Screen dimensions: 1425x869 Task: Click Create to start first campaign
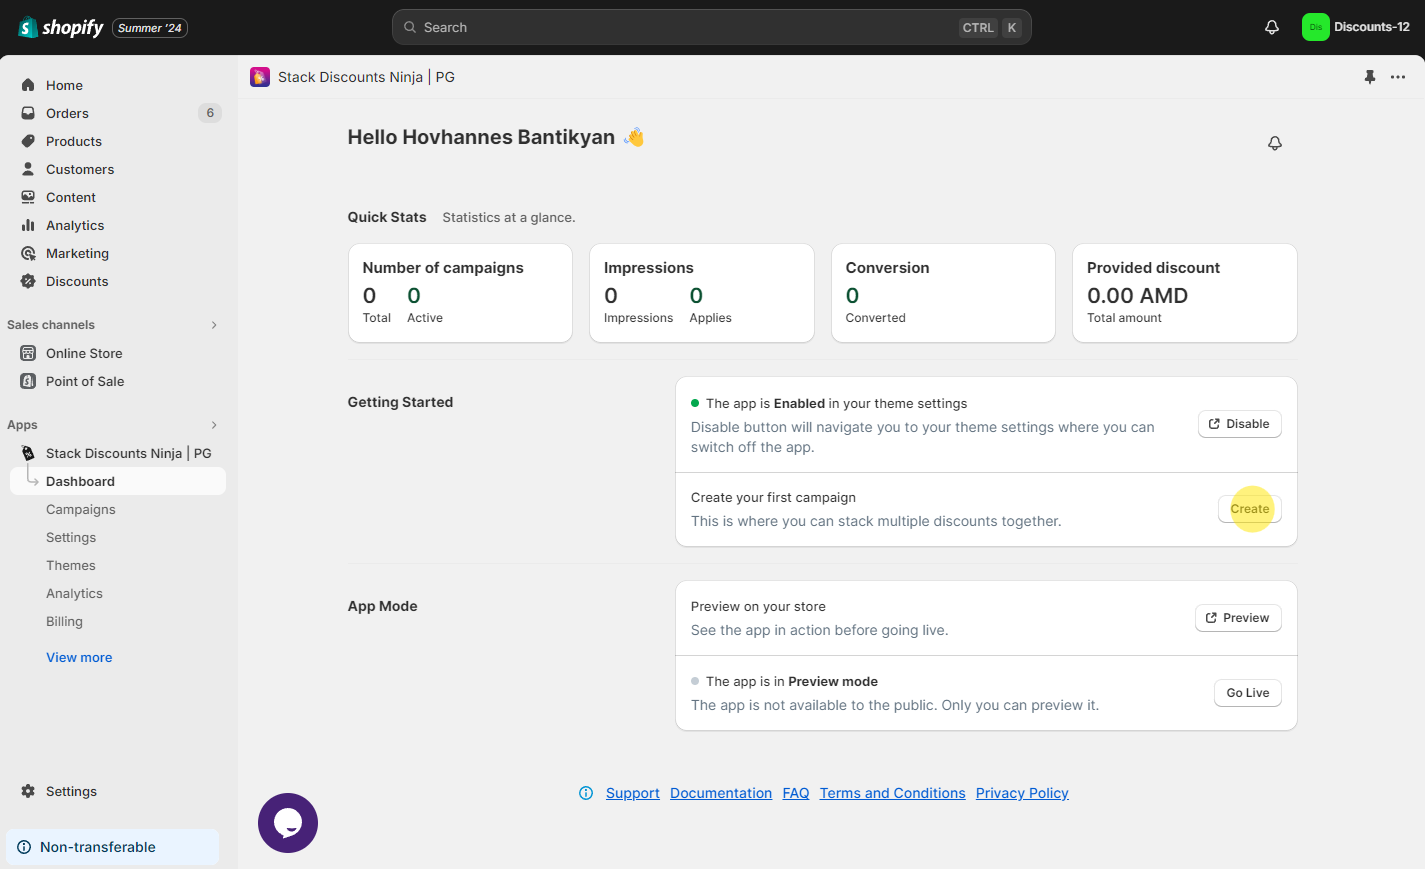click(1249, 509)
